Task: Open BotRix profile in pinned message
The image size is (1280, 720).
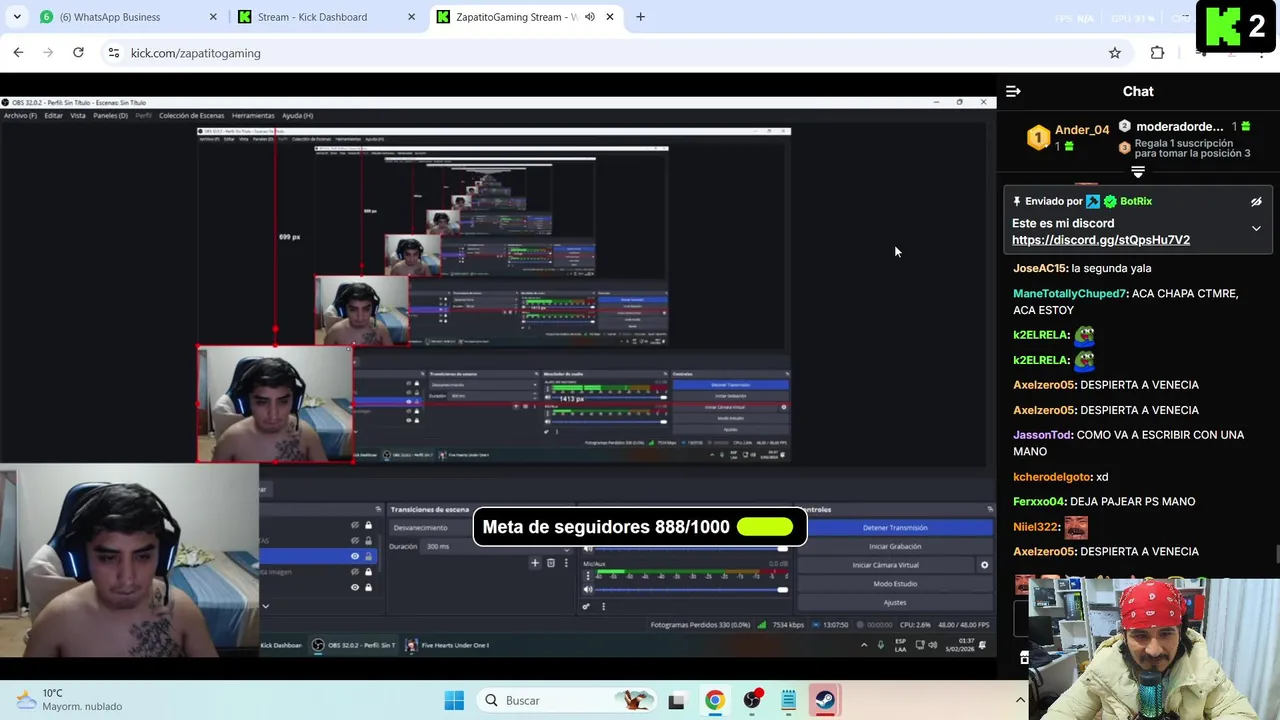Action: click(x=1136, y=201)
